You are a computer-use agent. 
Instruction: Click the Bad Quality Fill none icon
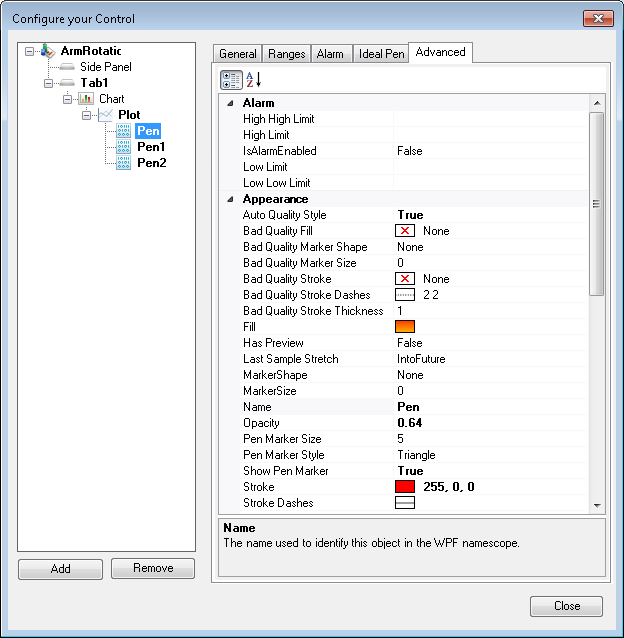click(x=406, y=231)
